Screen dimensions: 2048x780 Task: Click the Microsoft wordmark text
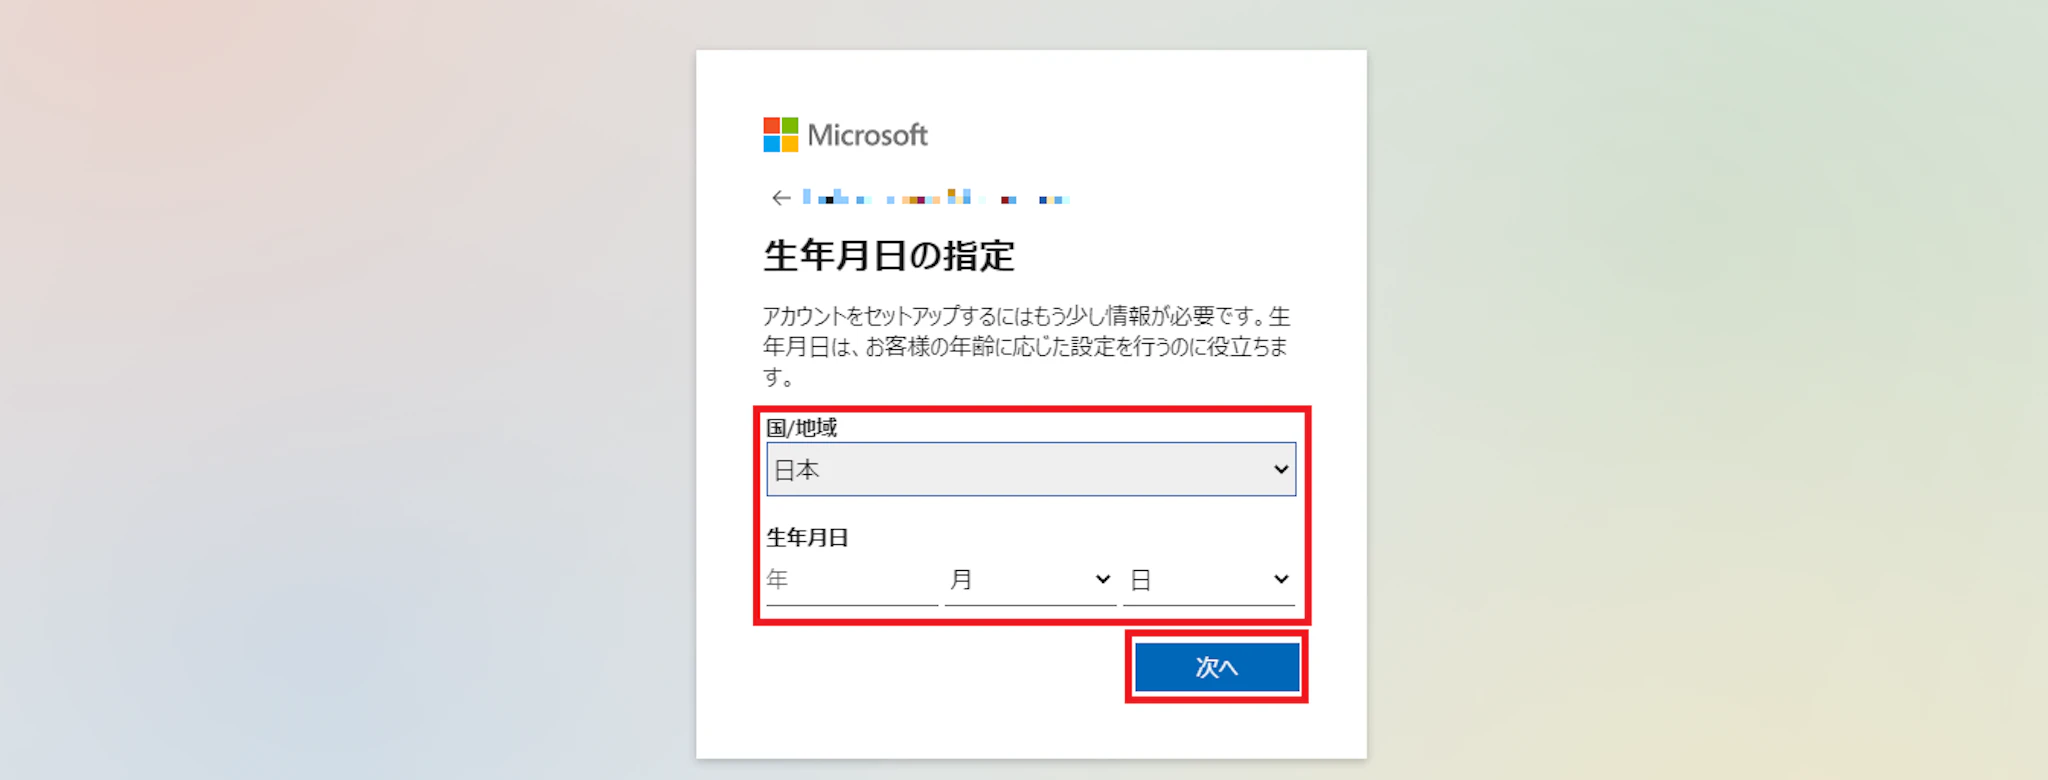(x=867, y=135)
